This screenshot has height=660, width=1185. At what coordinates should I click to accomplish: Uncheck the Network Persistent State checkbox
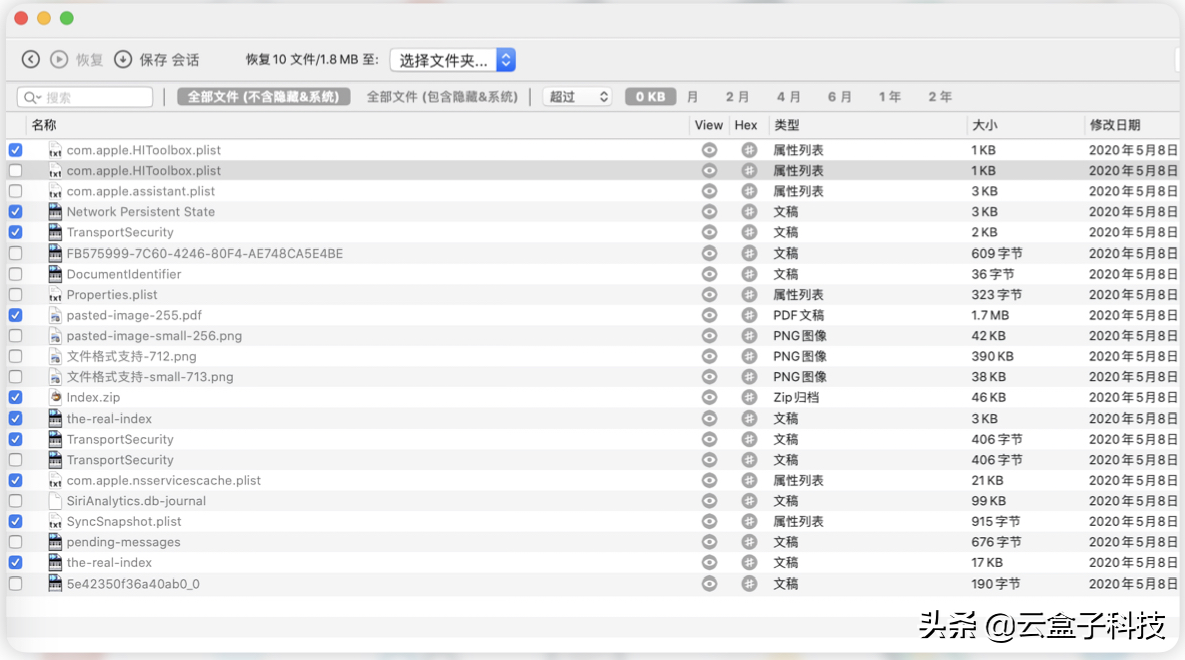15,212
